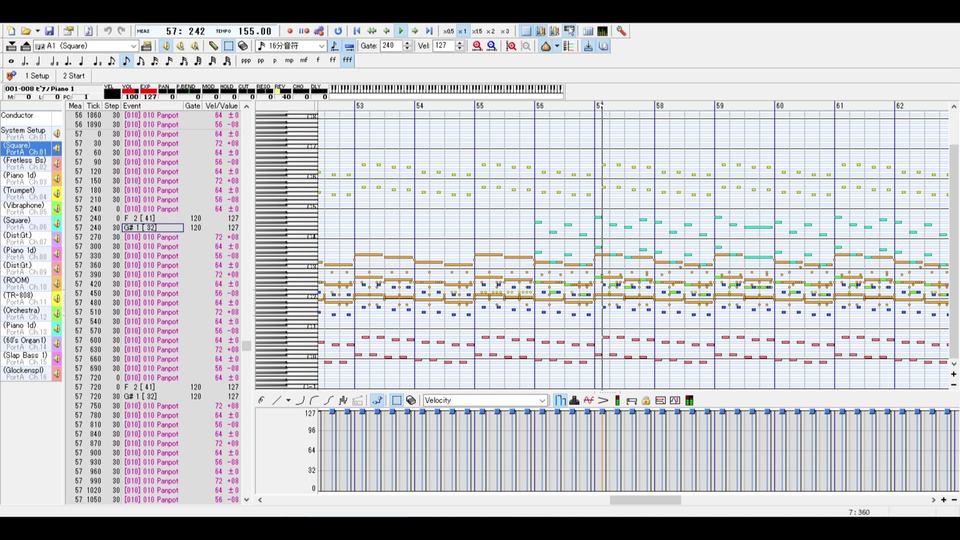Mute the TR-808 track speaker
960x540 pixels.
57,298
